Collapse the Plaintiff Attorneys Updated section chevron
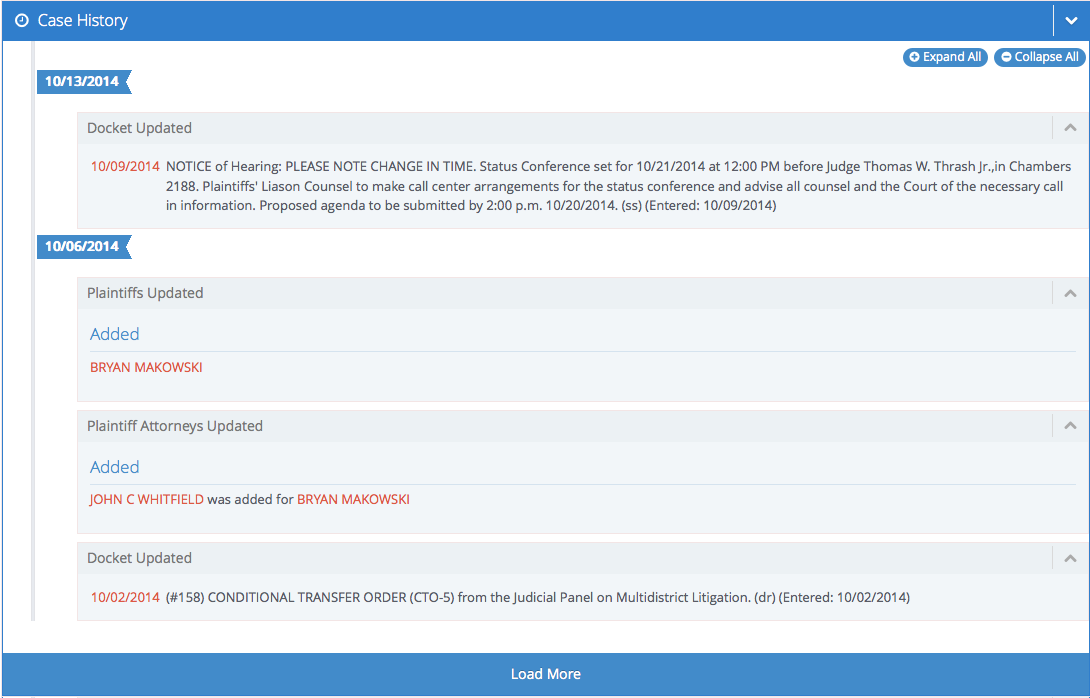 [1070, 426]
